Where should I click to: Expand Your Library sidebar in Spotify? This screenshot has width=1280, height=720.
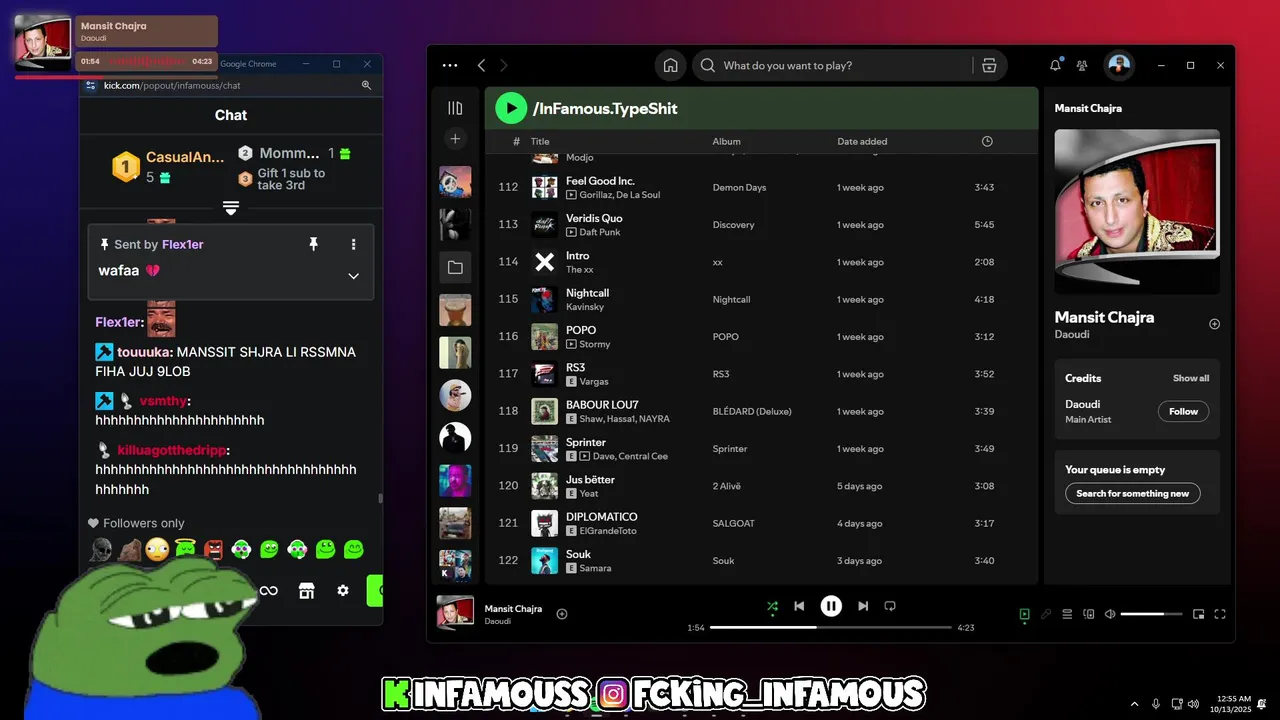(455, 108)
